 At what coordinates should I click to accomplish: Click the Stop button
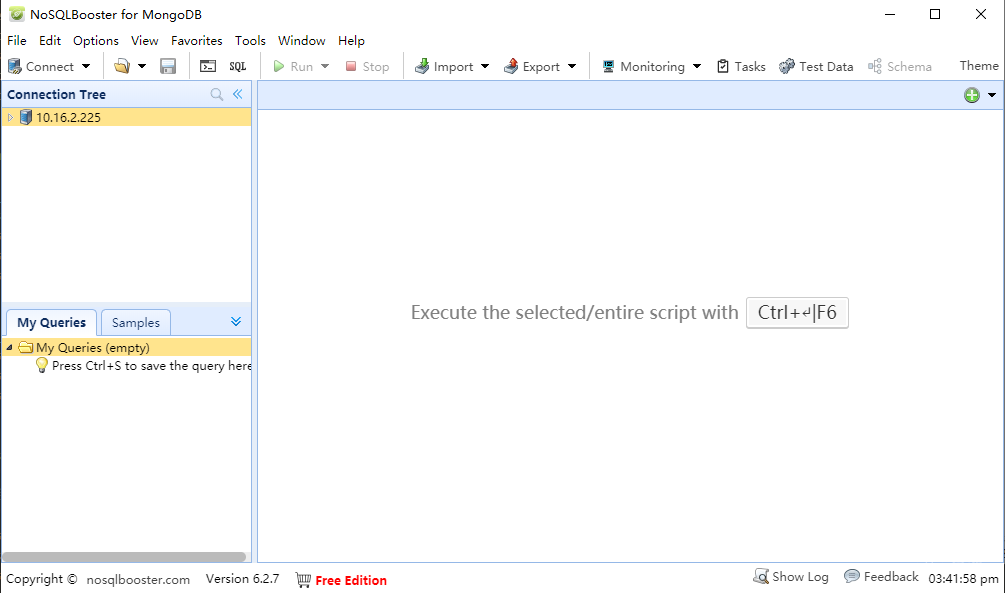[x=367, y=67]
